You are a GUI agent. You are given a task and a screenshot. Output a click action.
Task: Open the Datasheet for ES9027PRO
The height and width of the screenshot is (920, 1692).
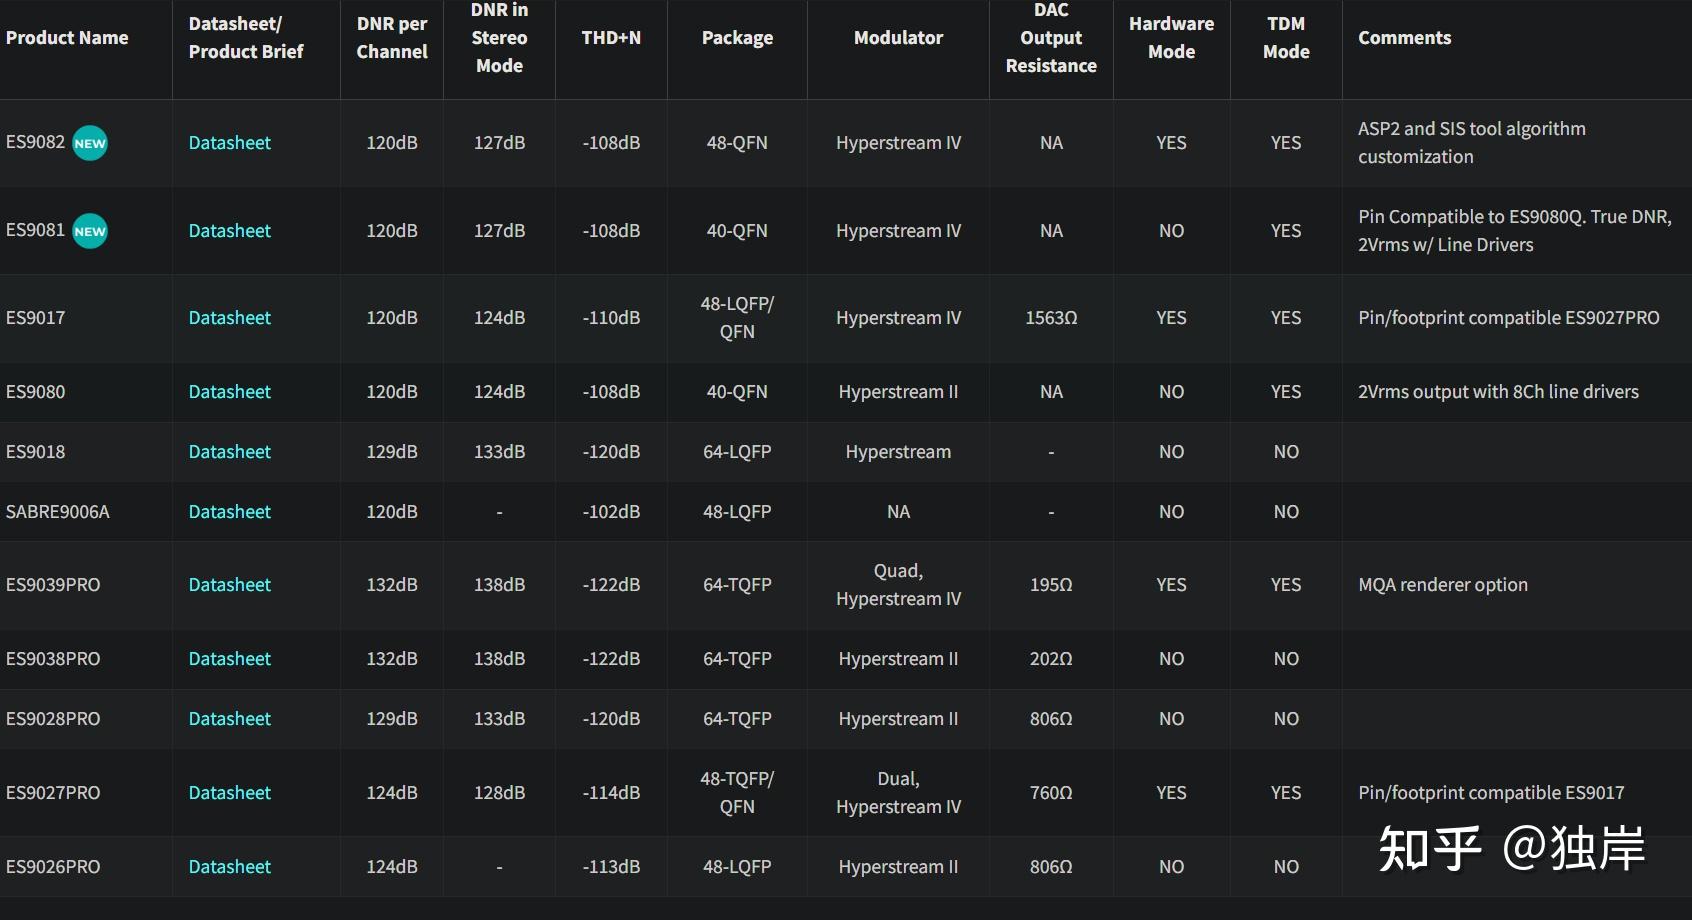(x=229, y=793)
